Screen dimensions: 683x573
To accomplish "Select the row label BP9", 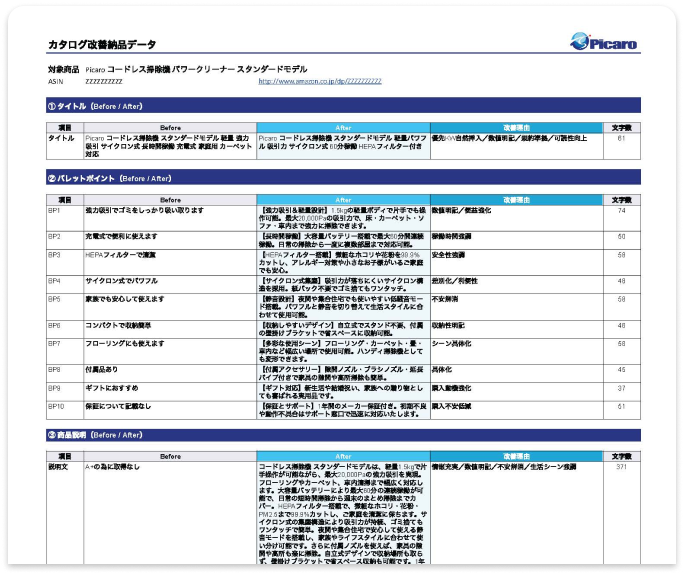I will point(65,392).
